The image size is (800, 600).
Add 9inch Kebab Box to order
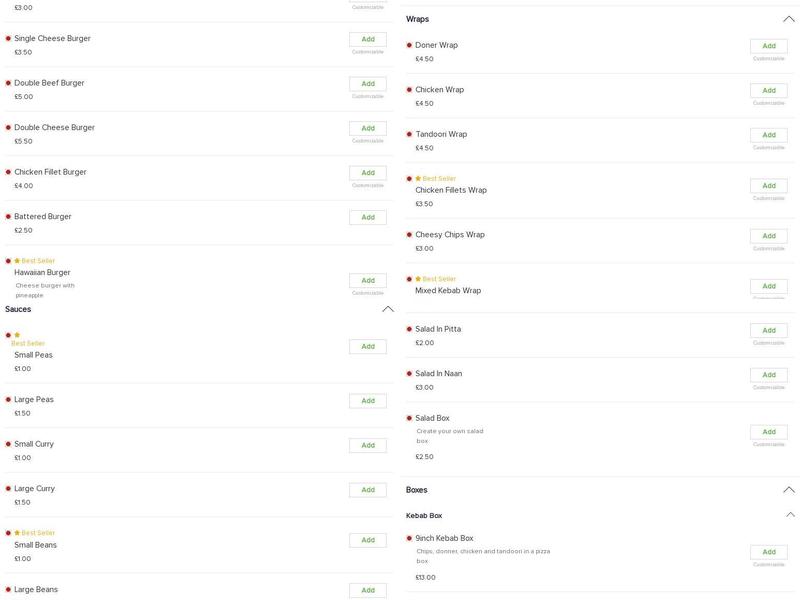tap(768, 552)
